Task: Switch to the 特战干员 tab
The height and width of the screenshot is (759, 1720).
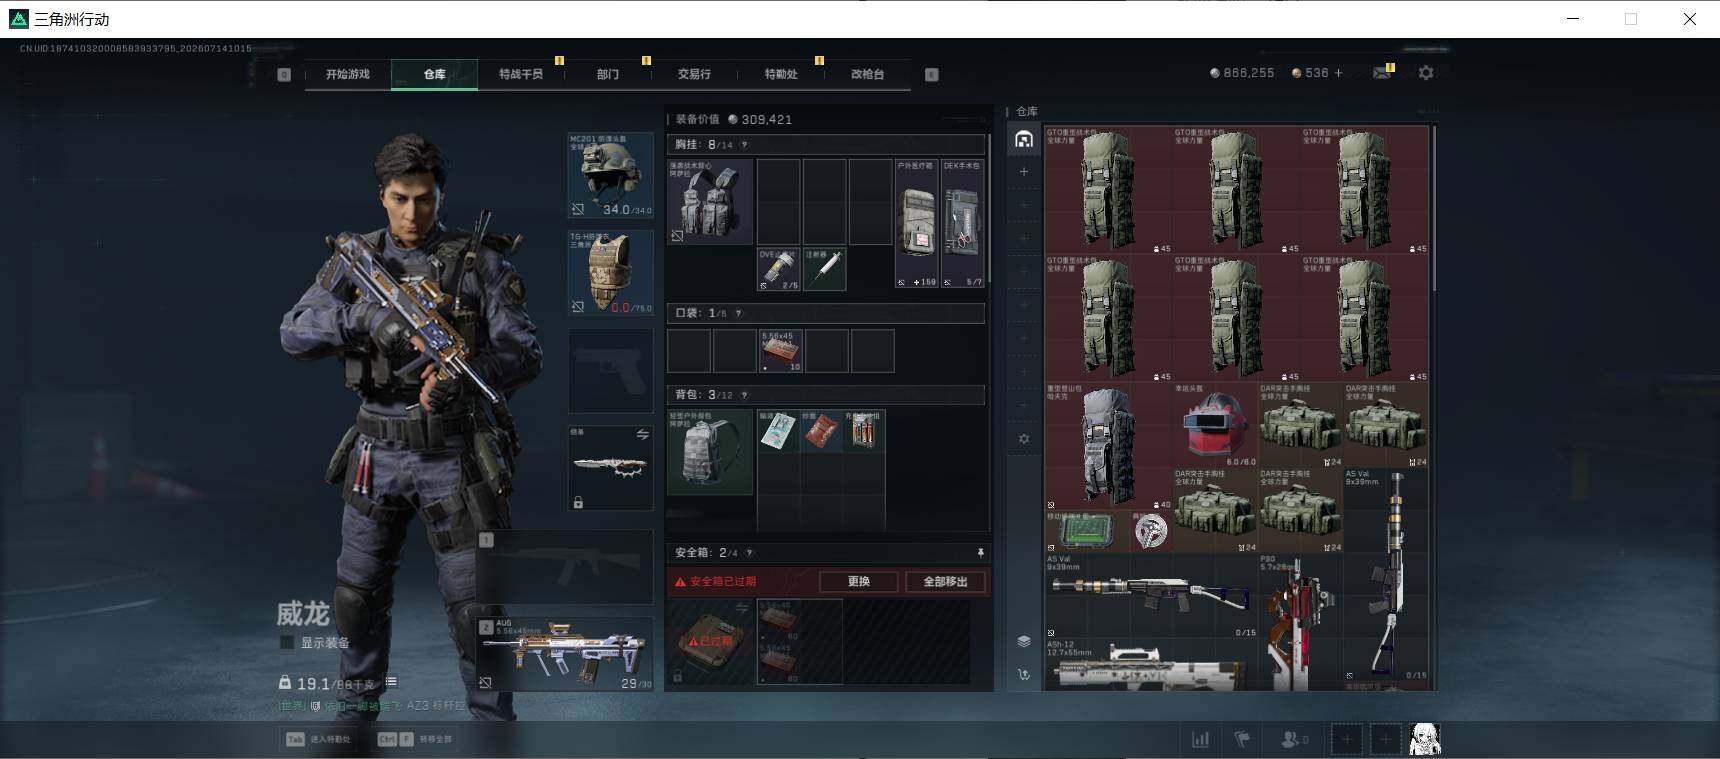Action: tap(520, 74)
